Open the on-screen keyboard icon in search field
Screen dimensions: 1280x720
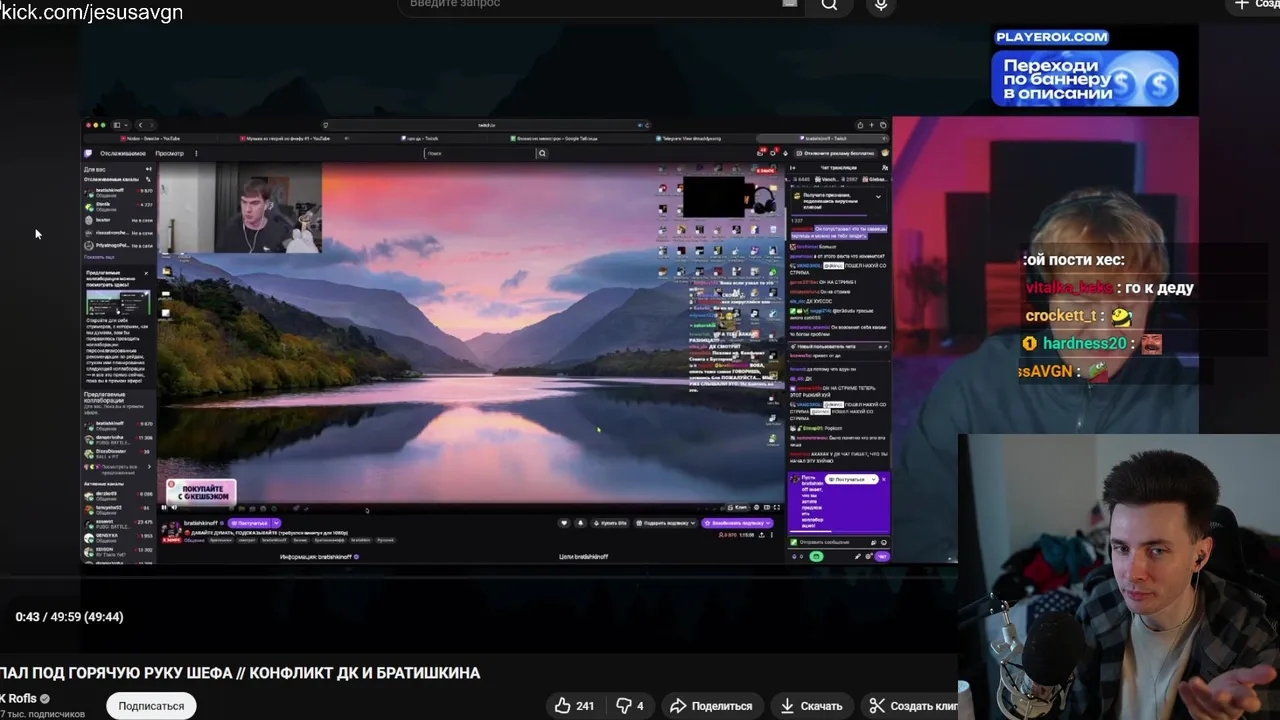click(790, 4)
